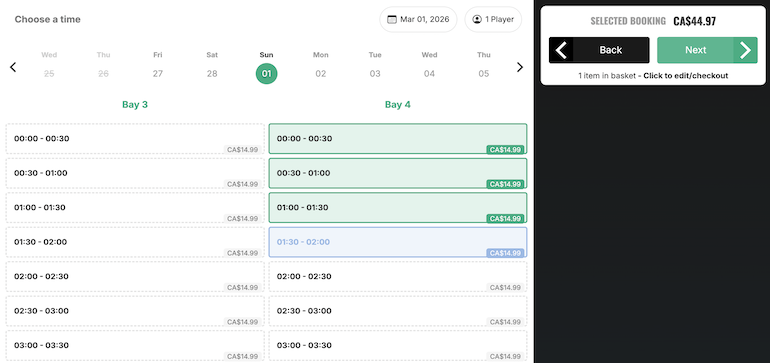Click the SELECTED BOOKING label
The width and height of the screenshot is (770, 363).
pyautogui.click(x=628, y=21)
